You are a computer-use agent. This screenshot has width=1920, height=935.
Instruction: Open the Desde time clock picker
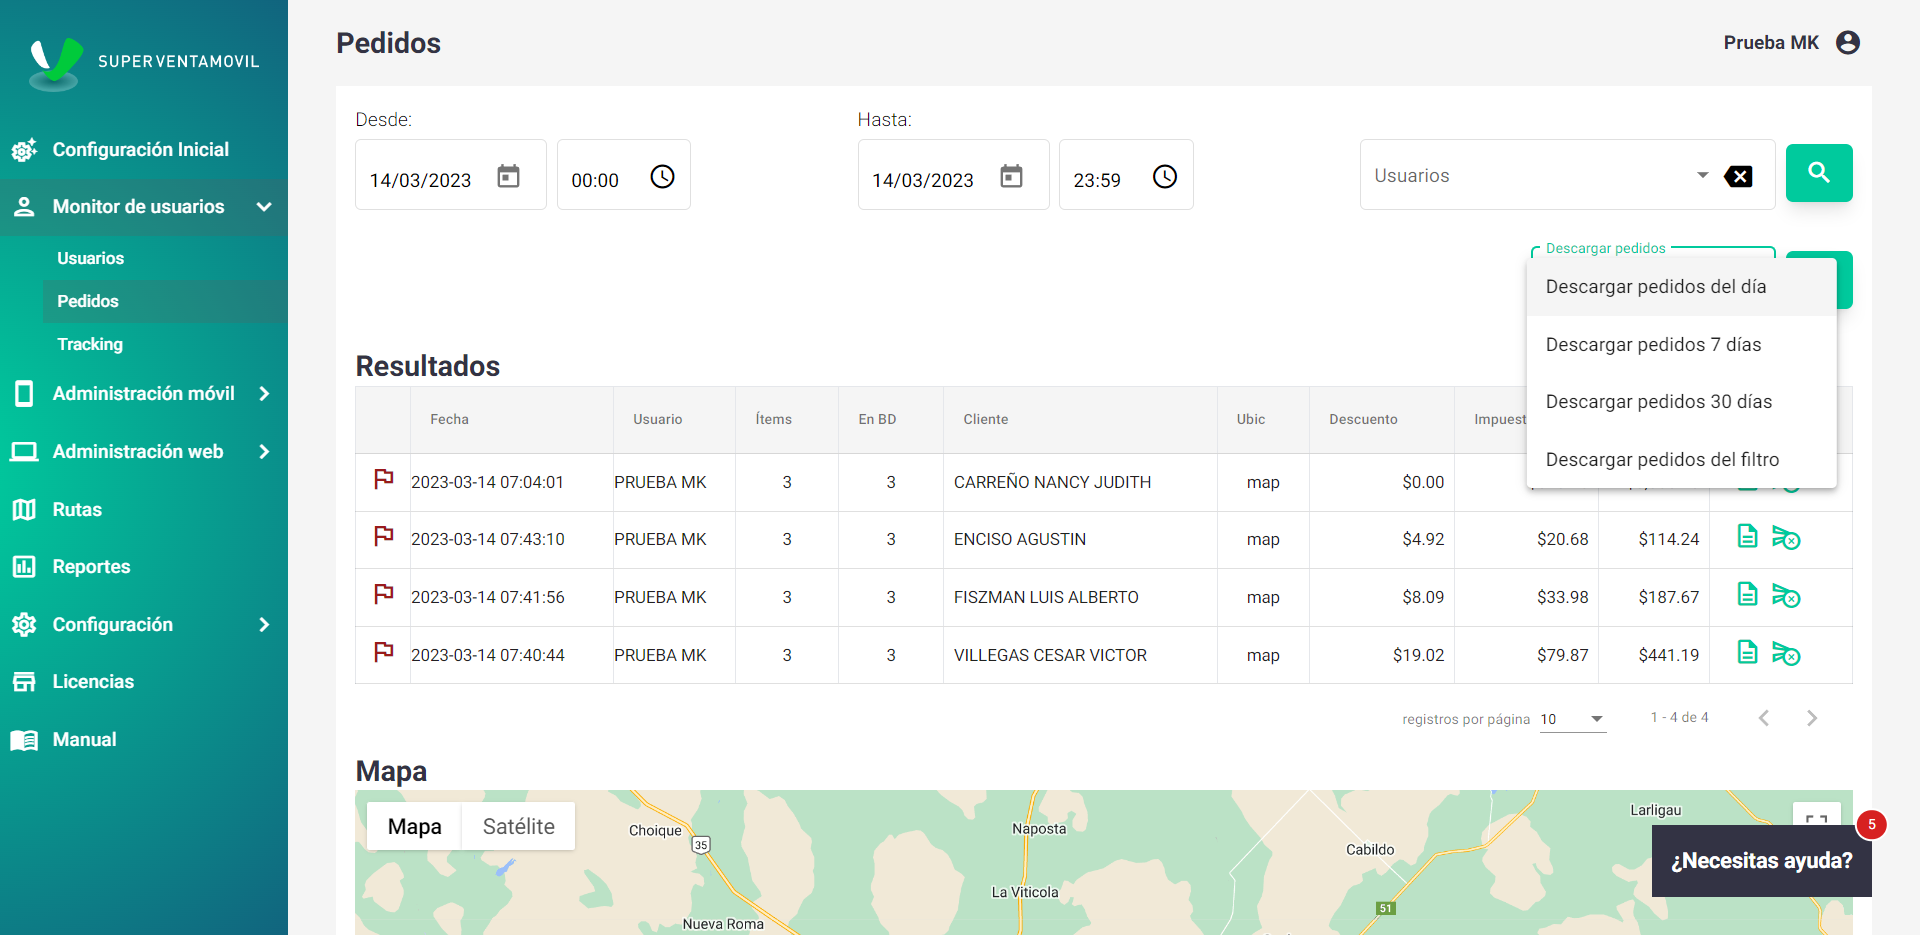663,177
